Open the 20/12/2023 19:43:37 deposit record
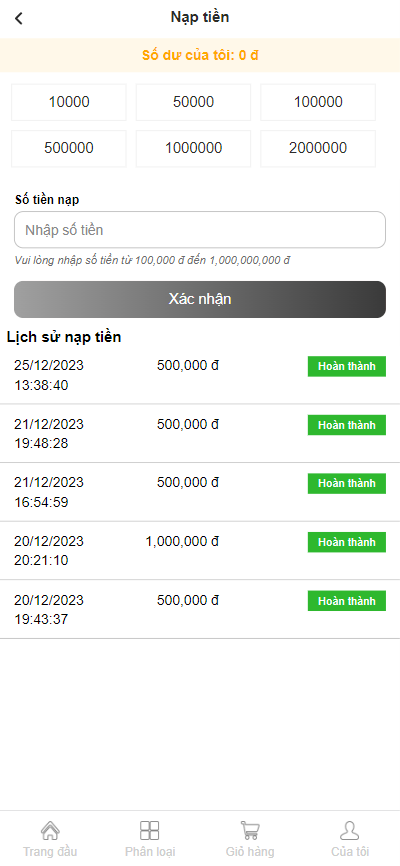This screenshot has width=400, height=866. [x=200, y=609]
